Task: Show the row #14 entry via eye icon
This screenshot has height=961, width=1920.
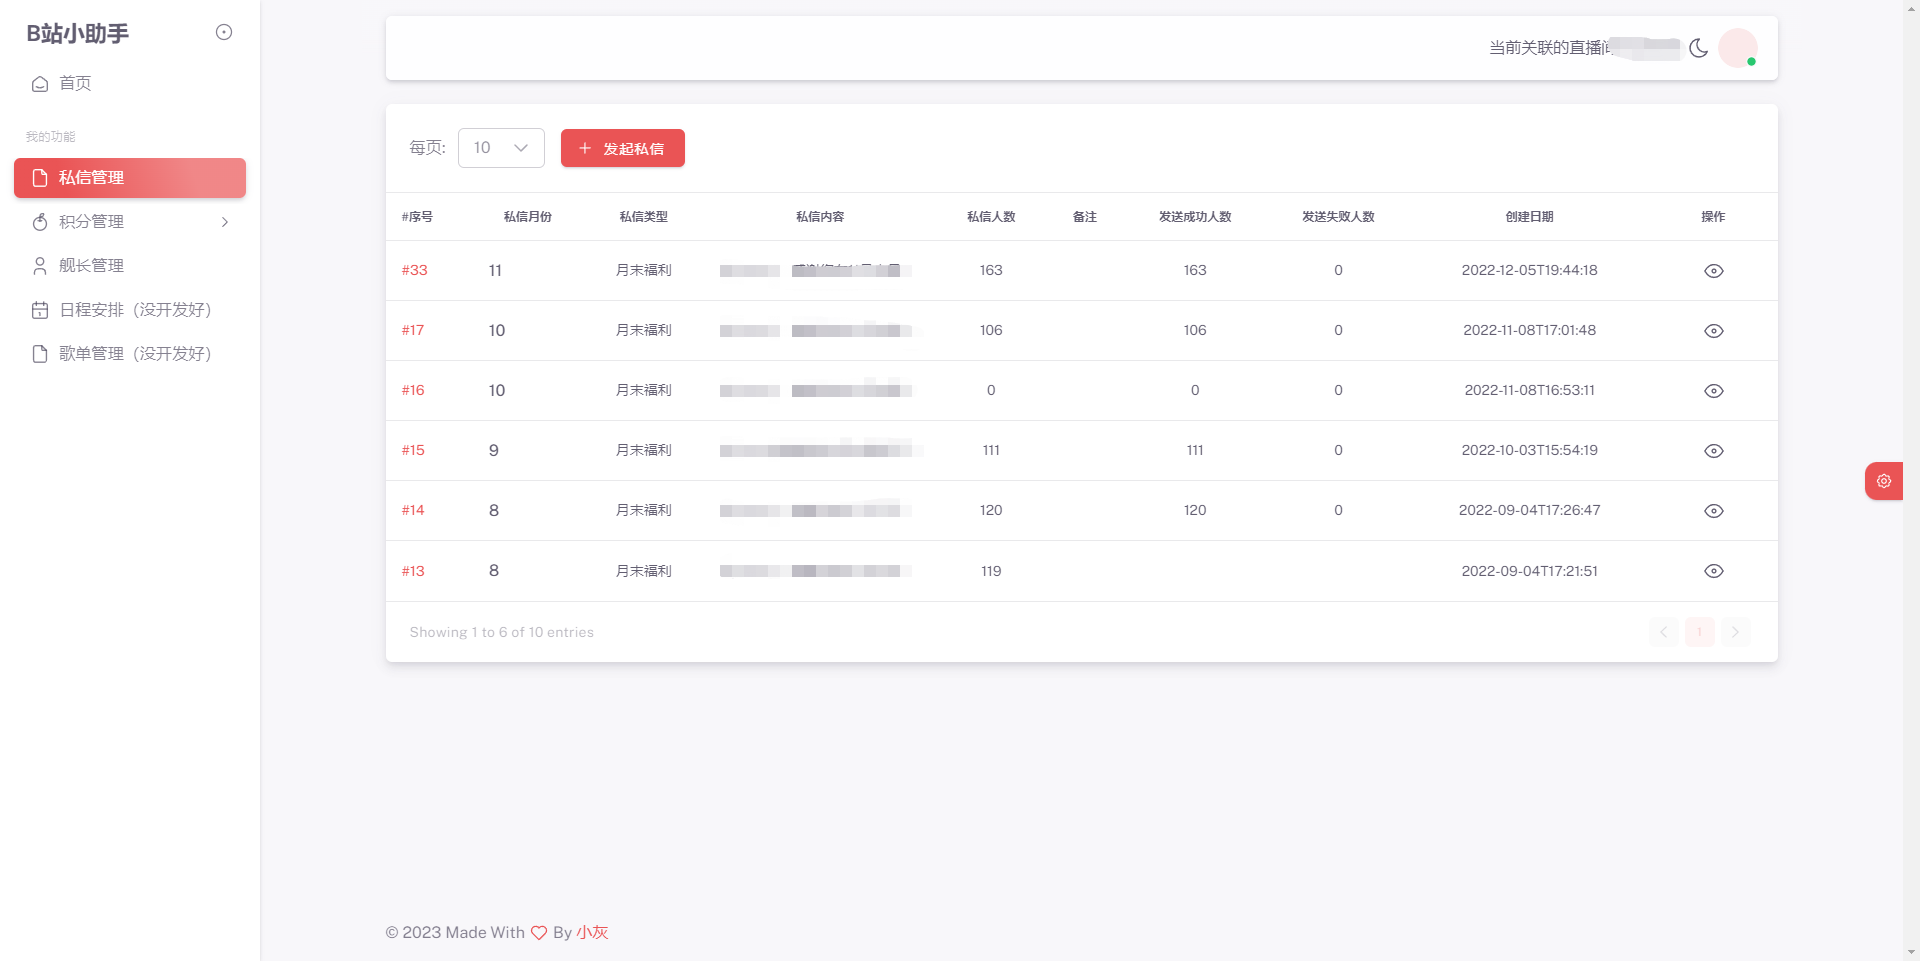Action: pyautogui.click(x=1713, y=511)
